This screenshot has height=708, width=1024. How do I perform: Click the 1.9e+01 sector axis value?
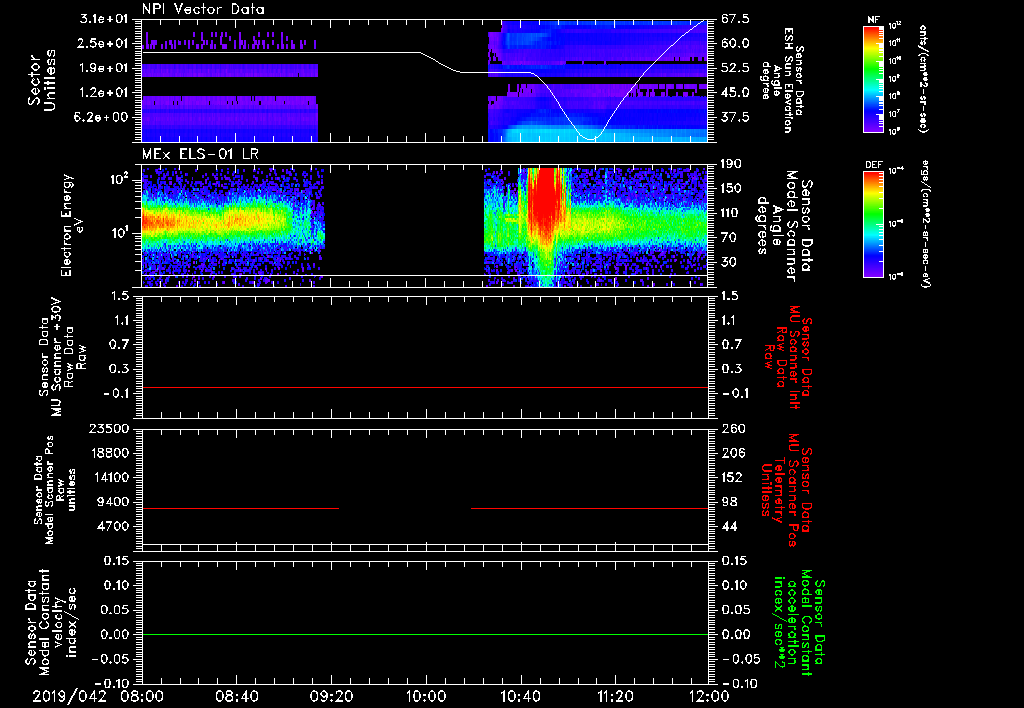tap(106, 68)
